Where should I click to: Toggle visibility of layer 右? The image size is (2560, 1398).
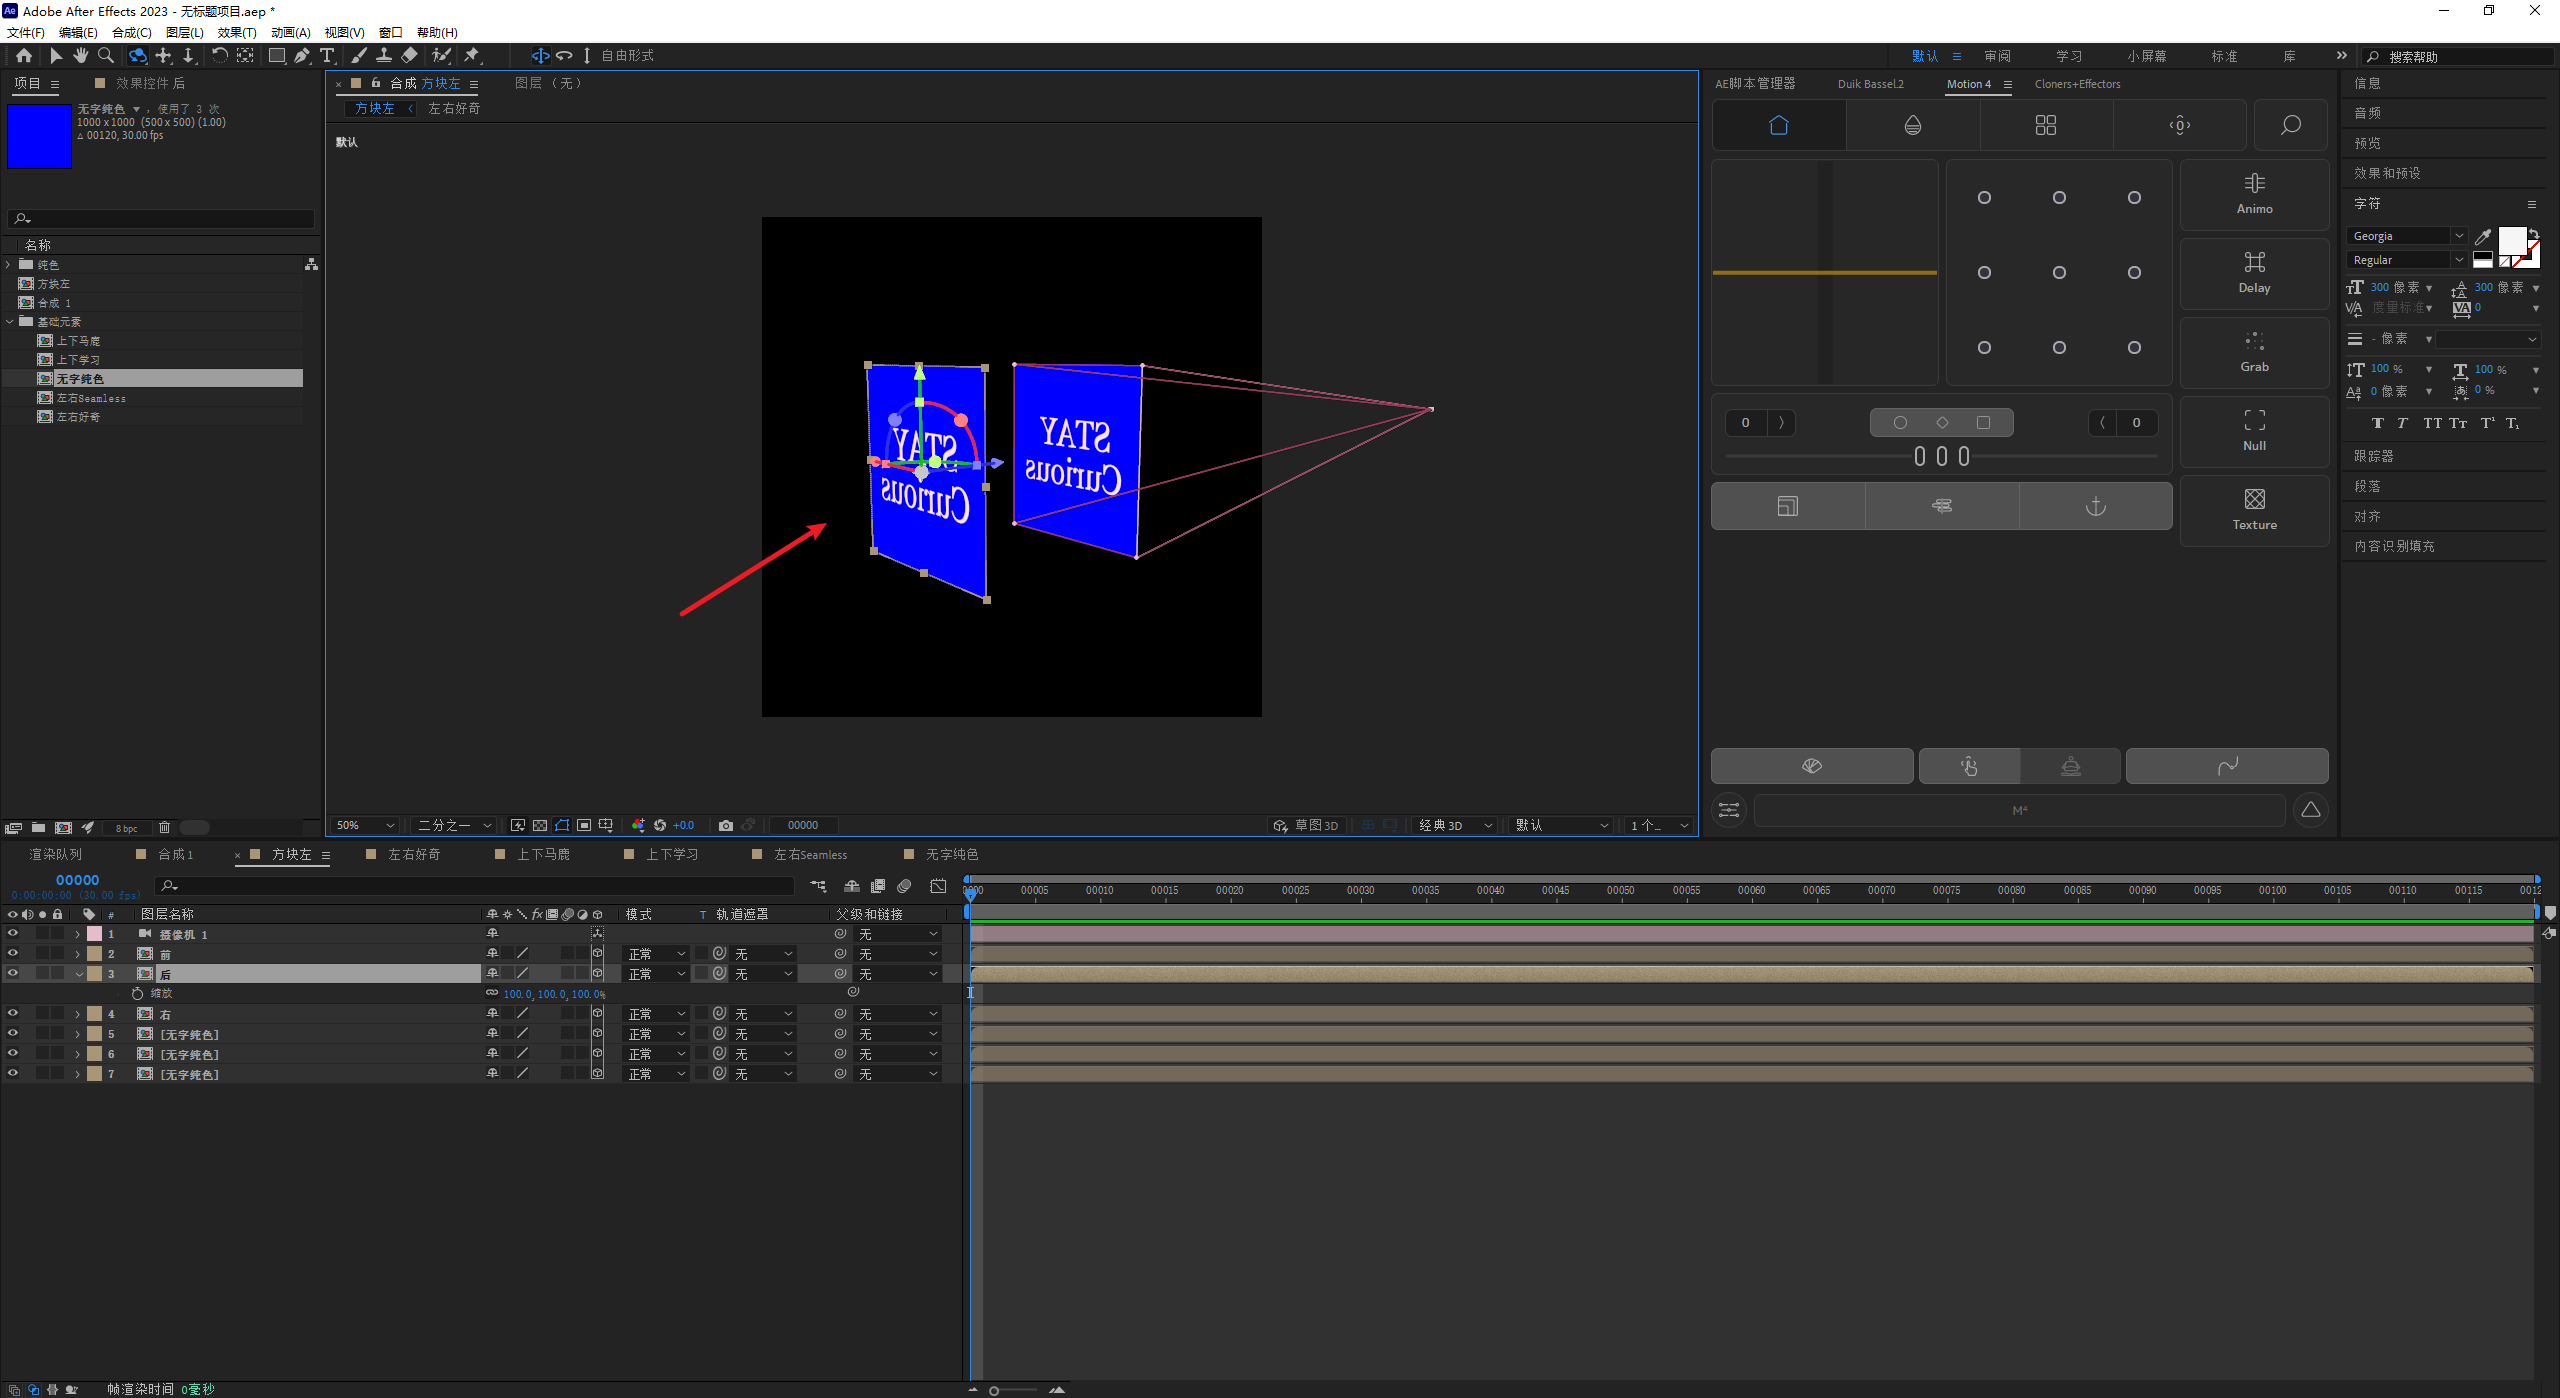point(13,1013)
